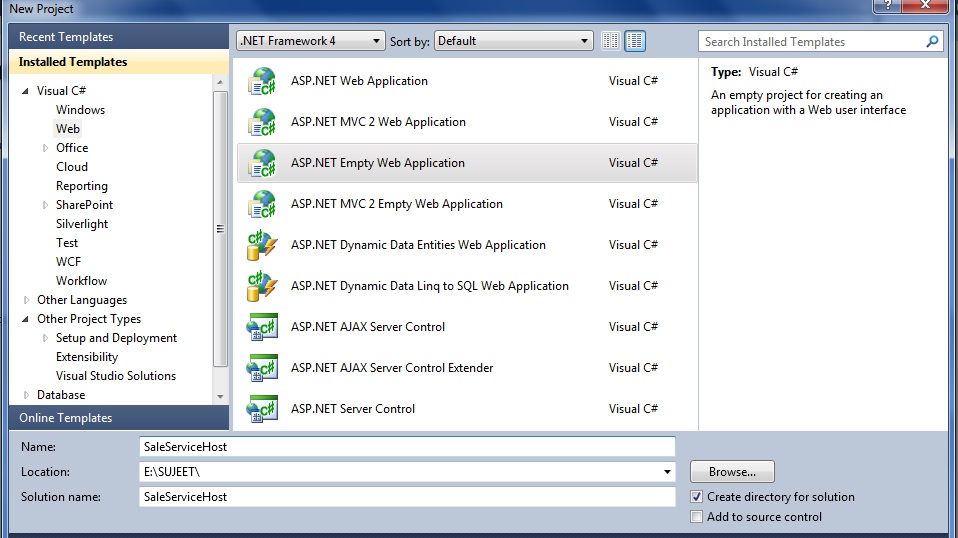Select the Web category
Screen dimensions: 958x538
68,129
